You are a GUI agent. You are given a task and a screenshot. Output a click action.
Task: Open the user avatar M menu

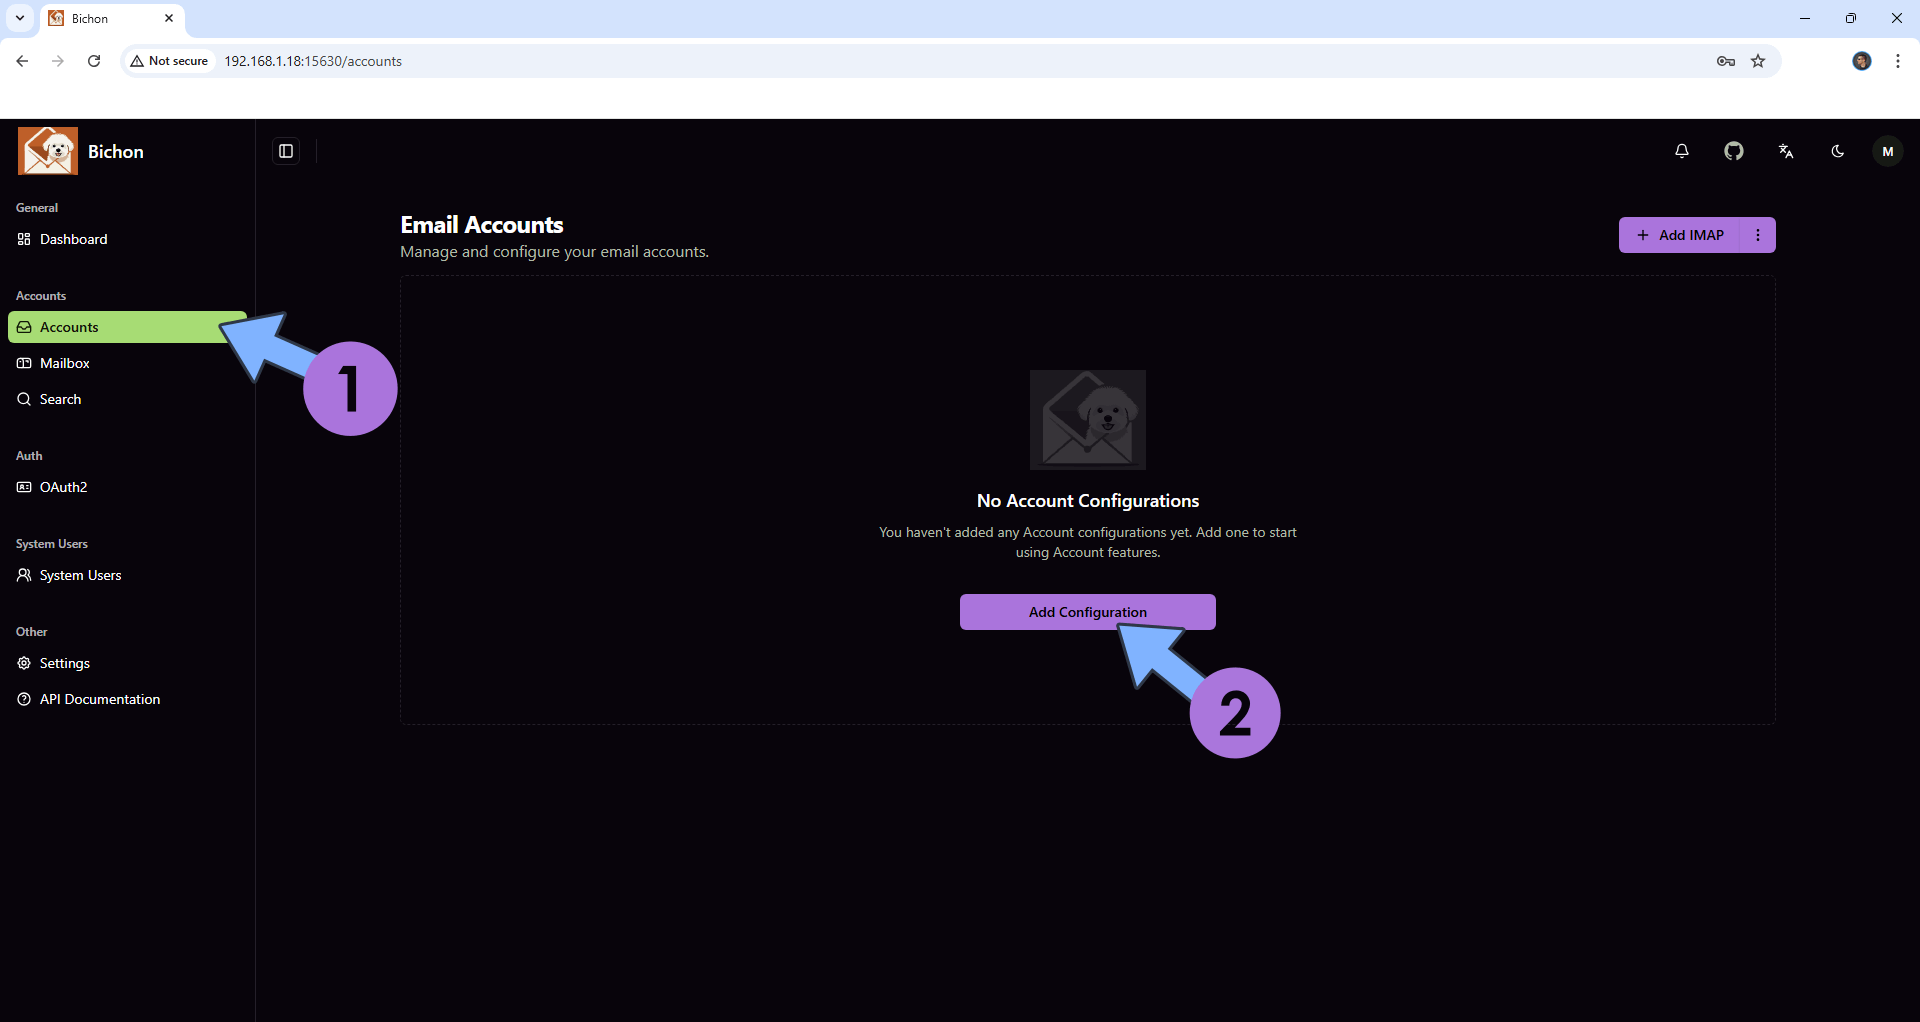pos(1888,151)
